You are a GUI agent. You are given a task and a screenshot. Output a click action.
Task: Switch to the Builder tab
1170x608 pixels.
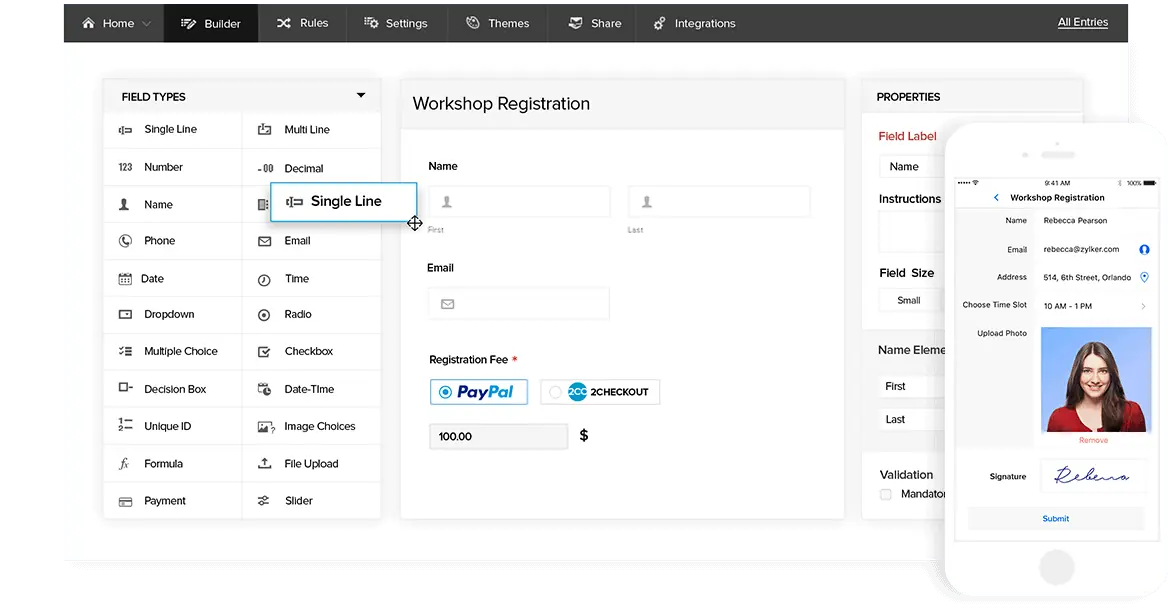(x=210, y=23)
